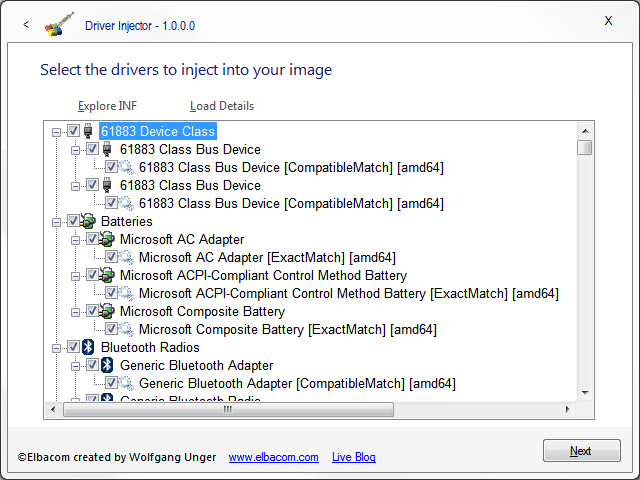The image size is (640, 480).
Task: Click the Microsoft ACPI-Compliant Control Method Battery icon
Action: (107, 275)
